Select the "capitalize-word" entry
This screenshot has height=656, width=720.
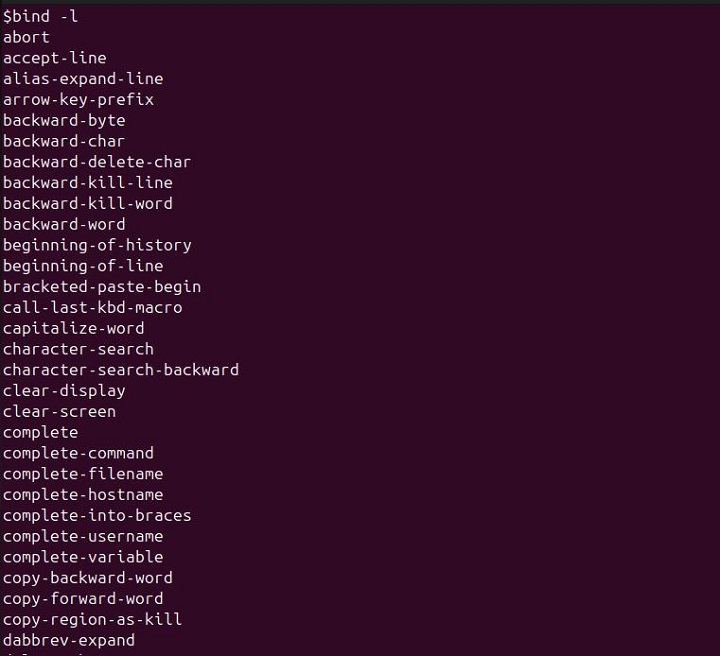(x=74, y=328)
